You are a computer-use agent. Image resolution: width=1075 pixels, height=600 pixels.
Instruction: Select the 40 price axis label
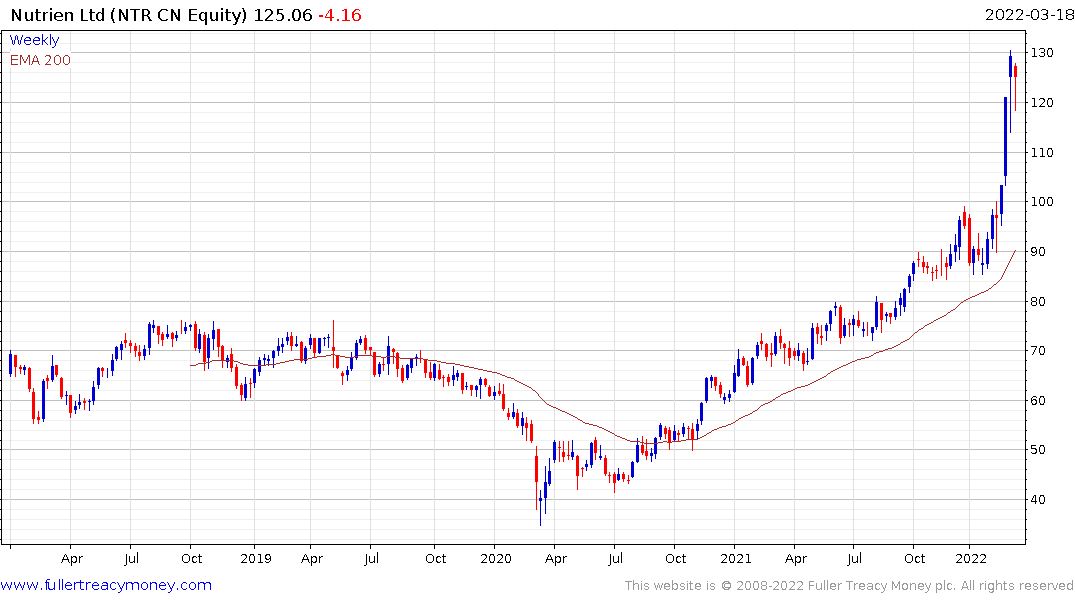[1038, 500]
